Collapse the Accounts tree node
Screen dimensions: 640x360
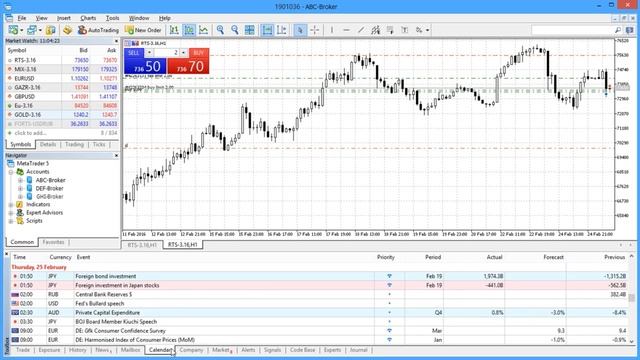pos(11,172)
